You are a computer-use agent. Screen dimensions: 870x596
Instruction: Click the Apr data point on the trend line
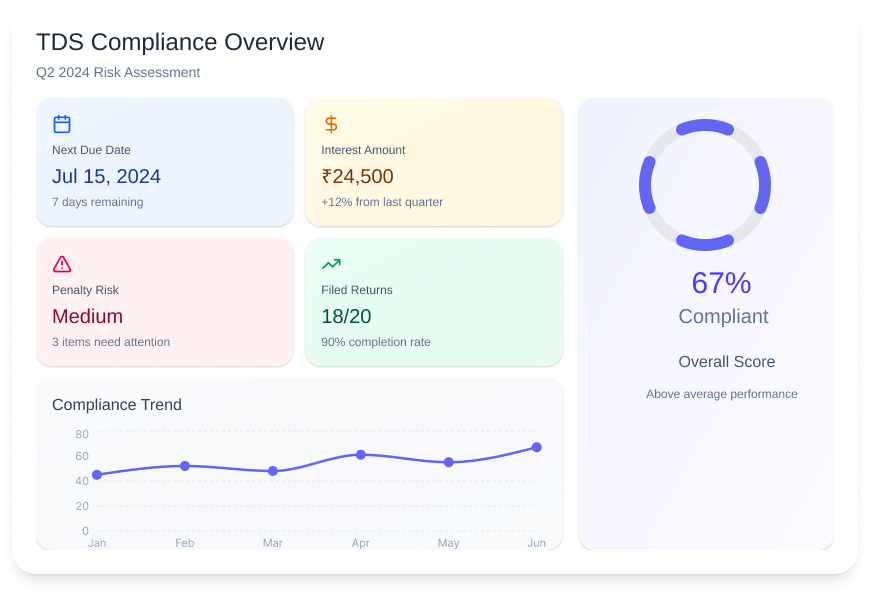click(x=361, y=455)
